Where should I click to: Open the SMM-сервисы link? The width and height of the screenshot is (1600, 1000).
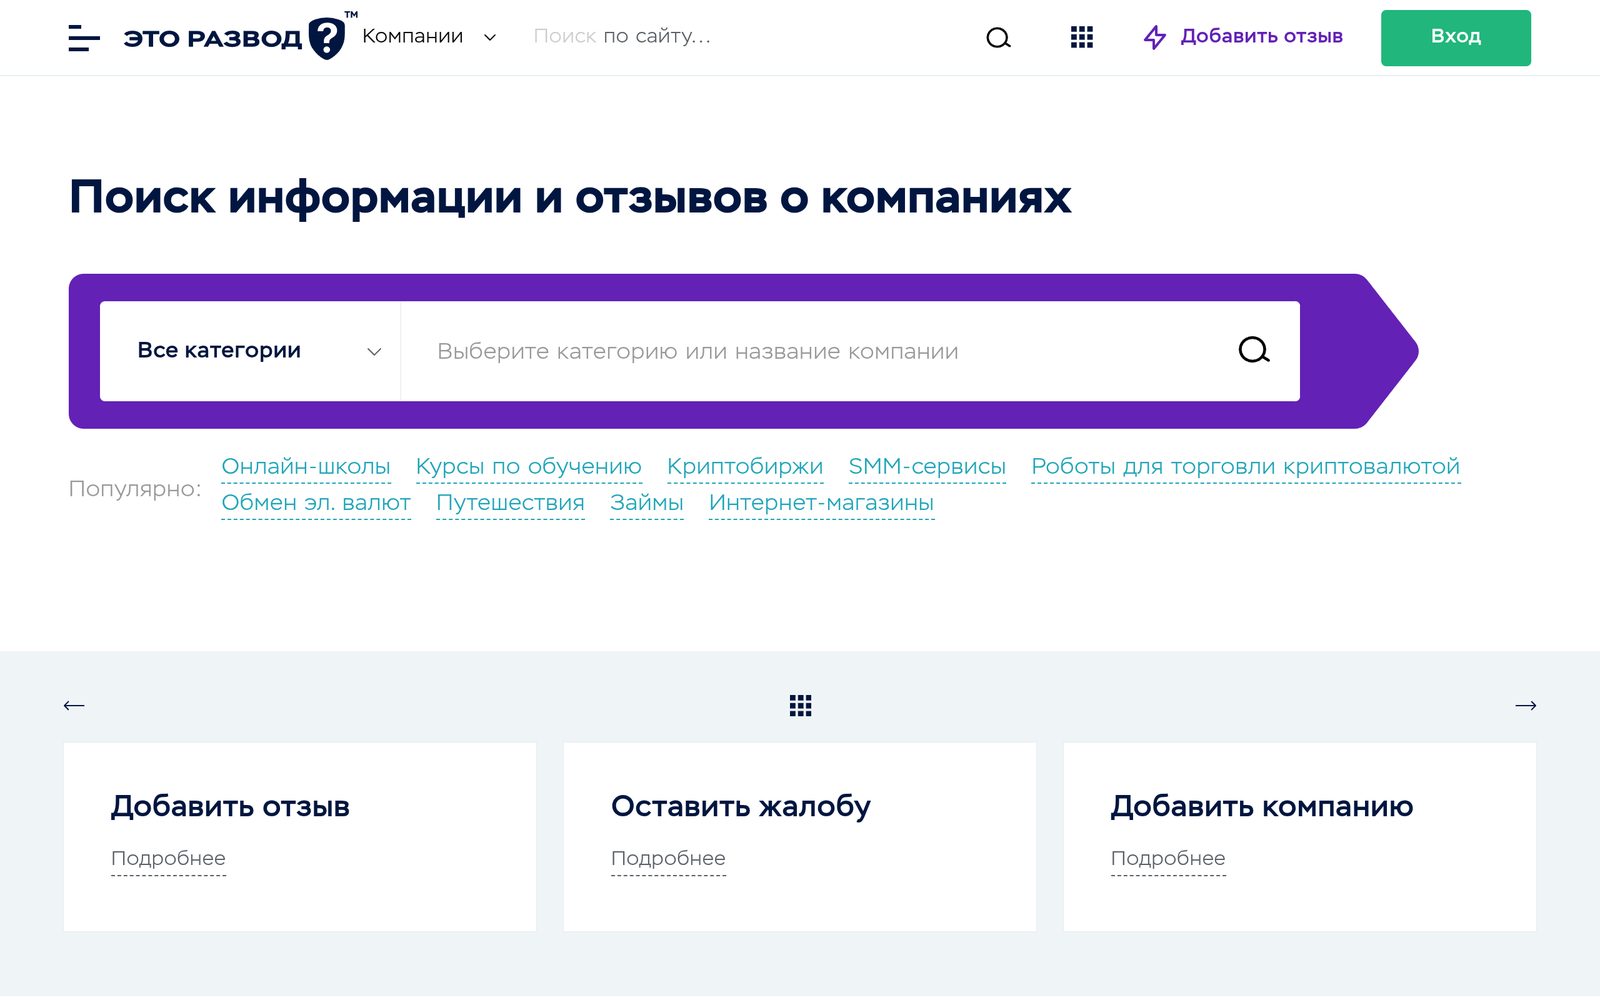click(x=927, y=467)
